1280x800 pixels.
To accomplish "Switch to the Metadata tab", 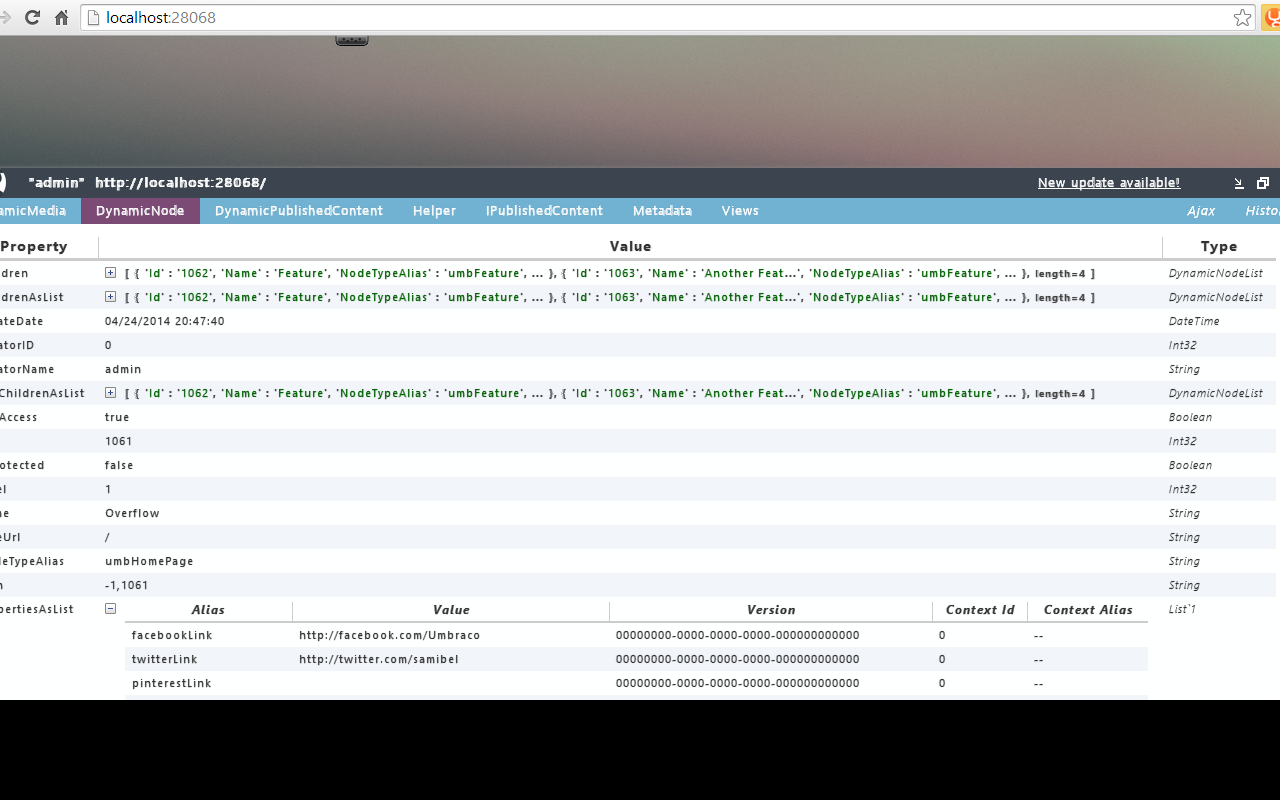I will pos(662,210).
